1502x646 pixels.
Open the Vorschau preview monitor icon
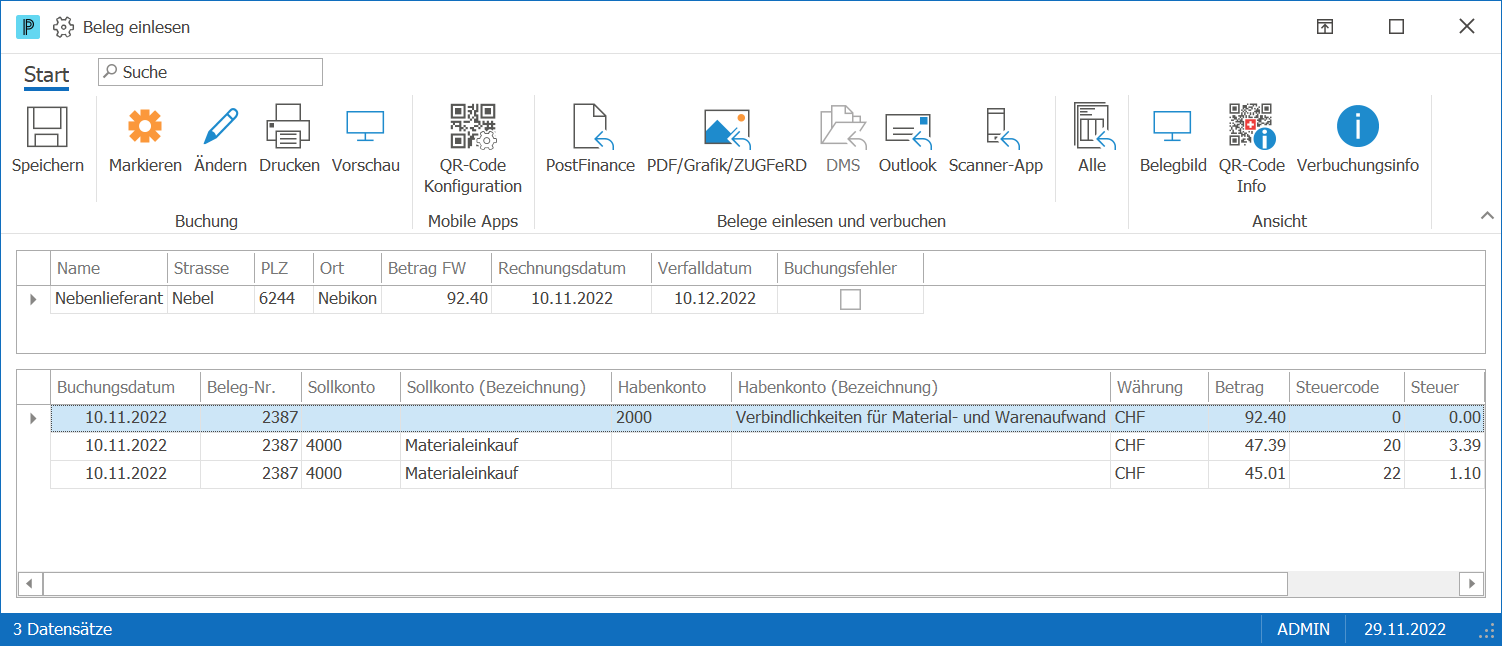[365, 127]
